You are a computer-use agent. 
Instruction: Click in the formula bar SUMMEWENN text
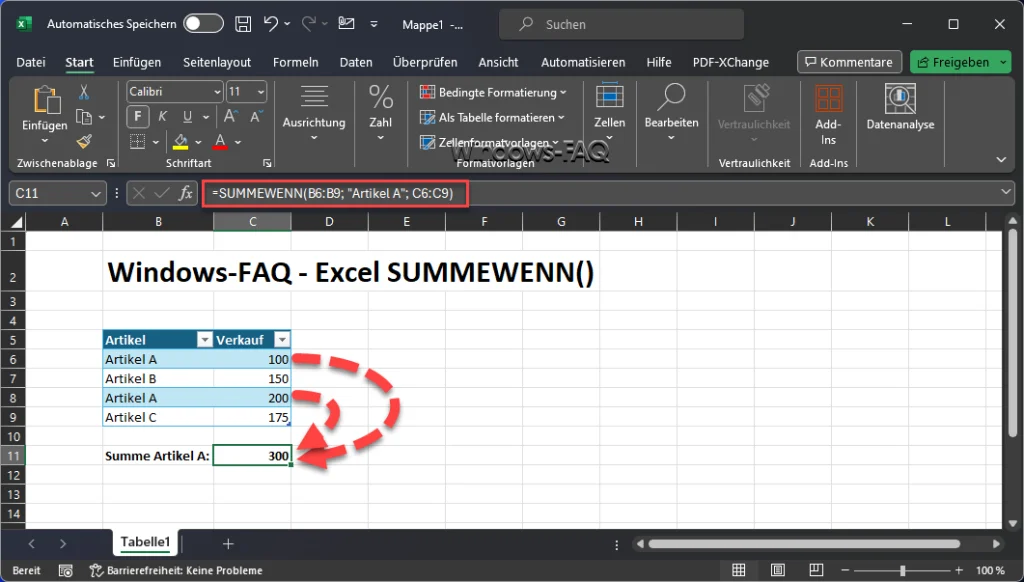[332, 193]
